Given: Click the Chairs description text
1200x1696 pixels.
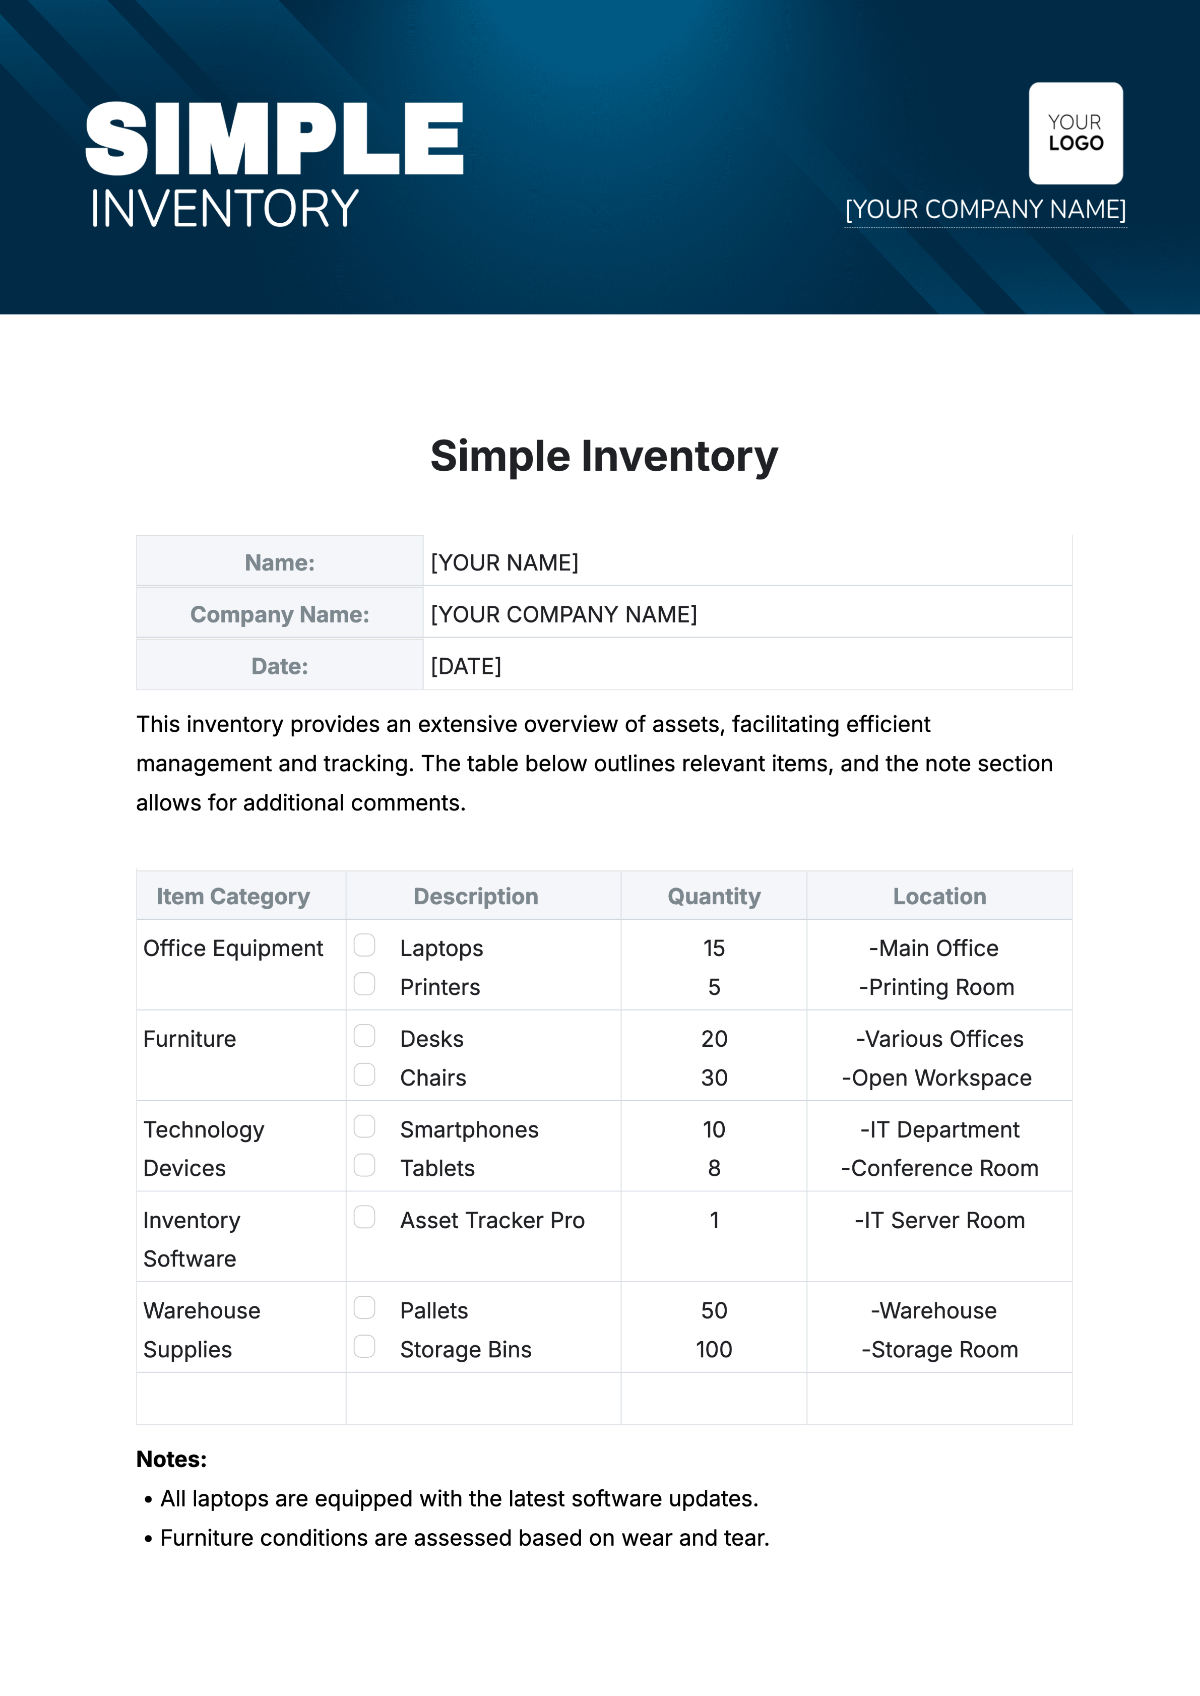Looking at the screenshot, I should [433, 1078].
